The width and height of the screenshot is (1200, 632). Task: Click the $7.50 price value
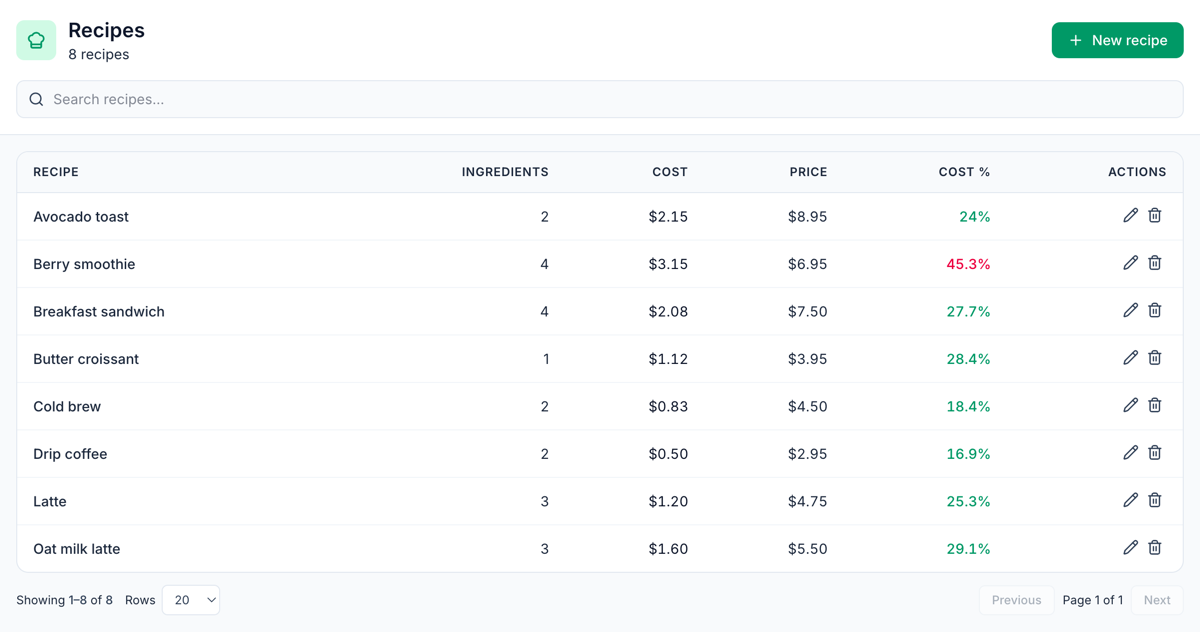pyautogui.click(x=807, y=312)
